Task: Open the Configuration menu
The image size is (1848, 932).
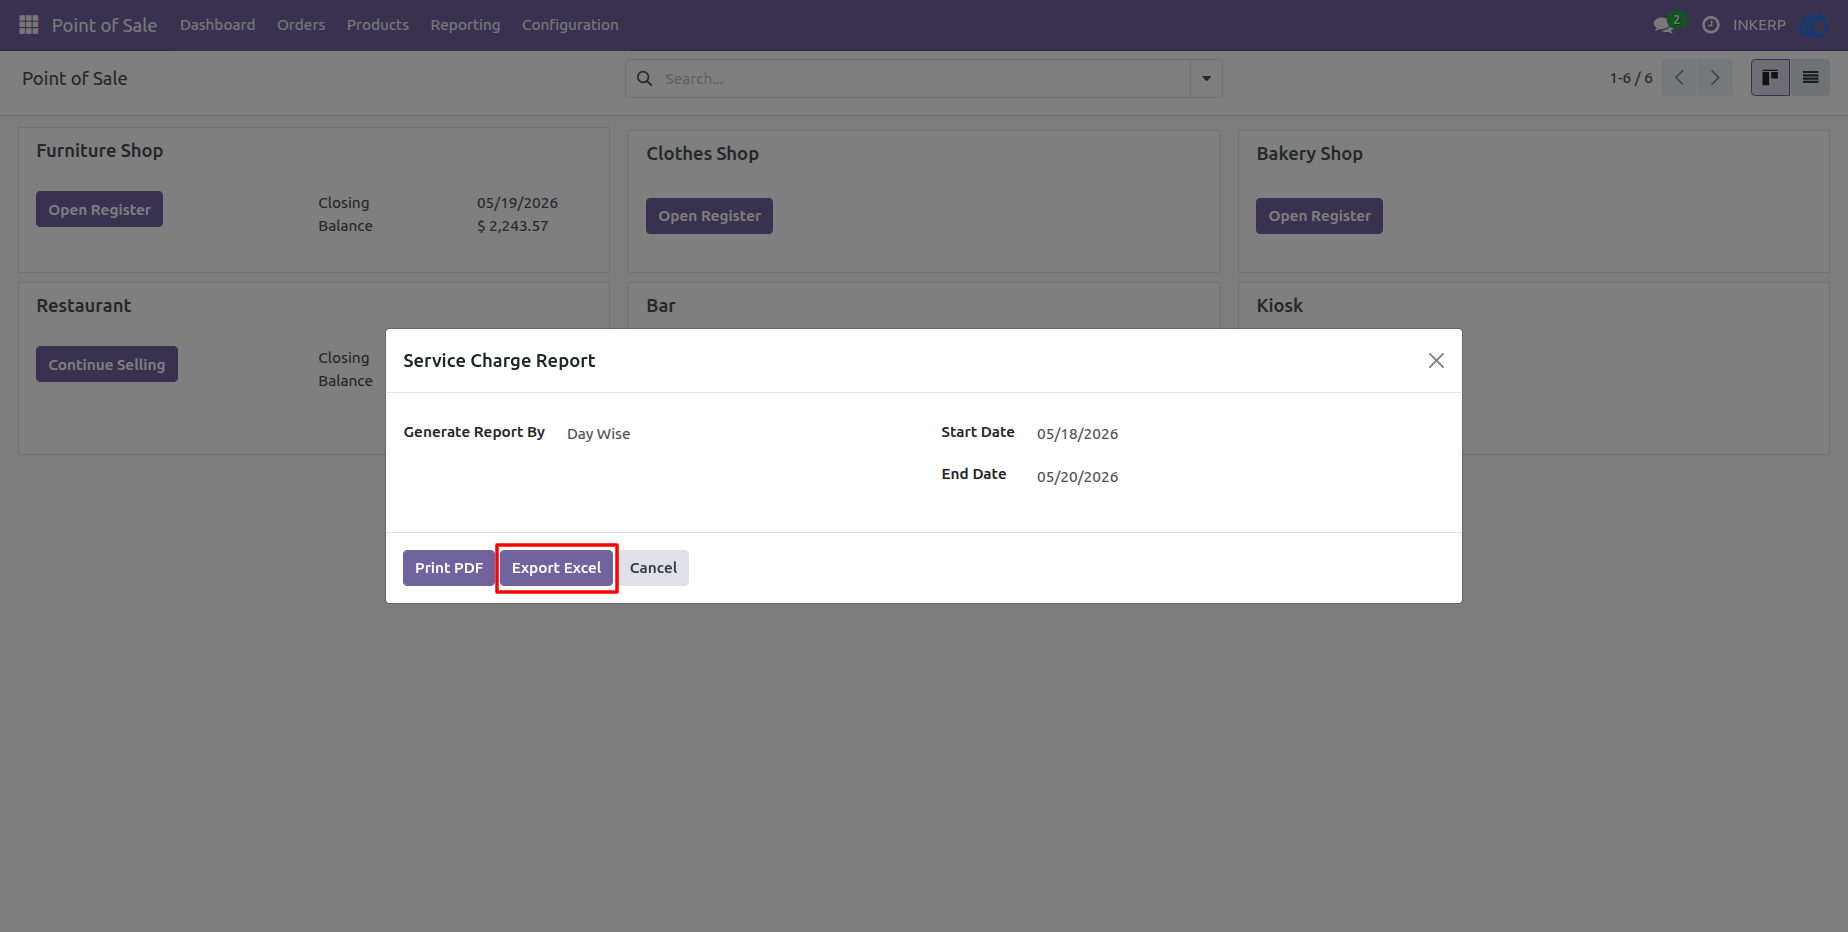Action: [570, 25]
